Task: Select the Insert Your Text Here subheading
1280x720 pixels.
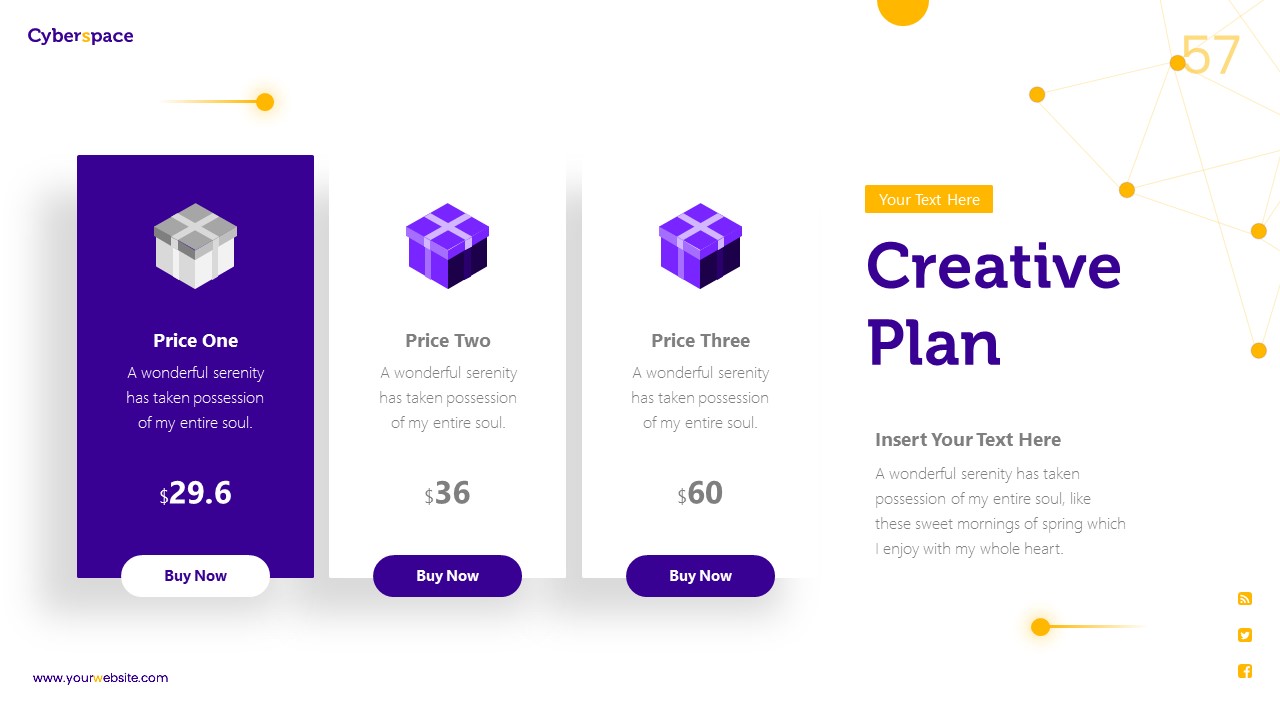Action: coord(968,439)
